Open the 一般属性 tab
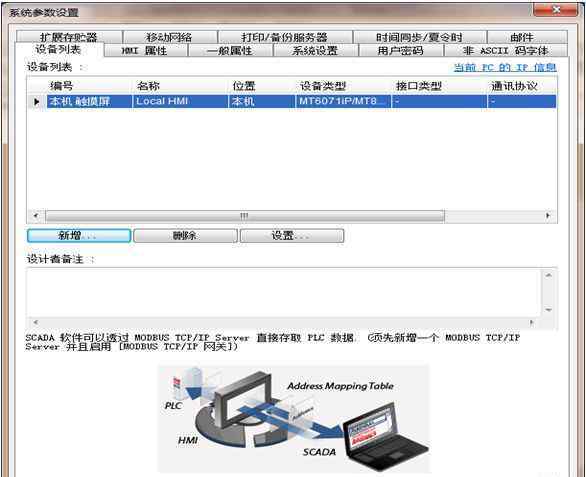 230,50
